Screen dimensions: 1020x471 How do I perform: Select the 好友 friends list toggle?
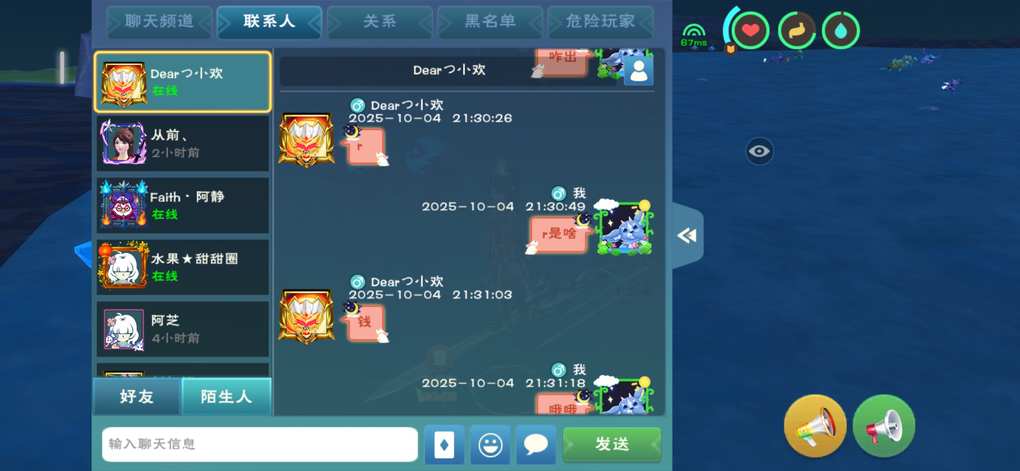point(137,397)
